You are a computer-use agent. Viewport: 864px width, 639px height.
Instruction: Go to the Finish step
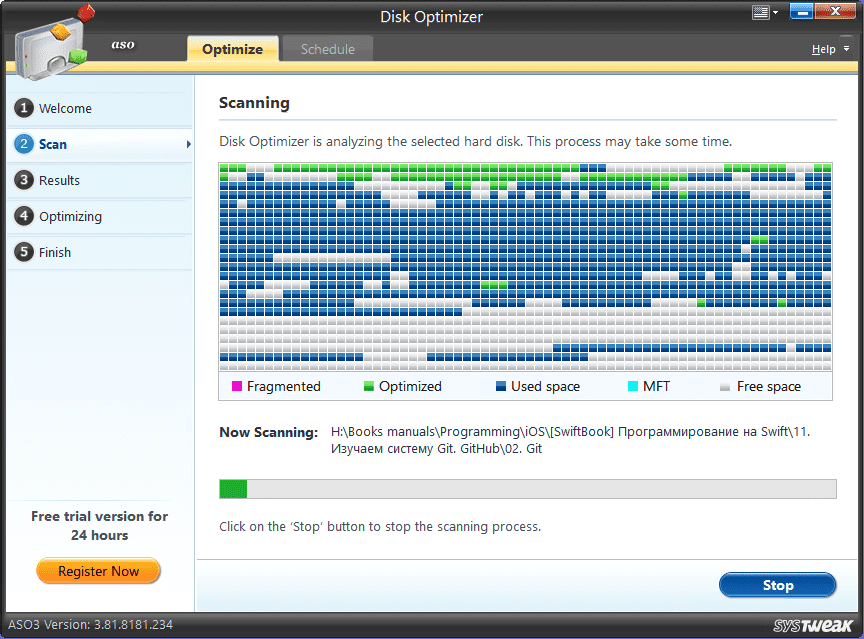[100, 252]
